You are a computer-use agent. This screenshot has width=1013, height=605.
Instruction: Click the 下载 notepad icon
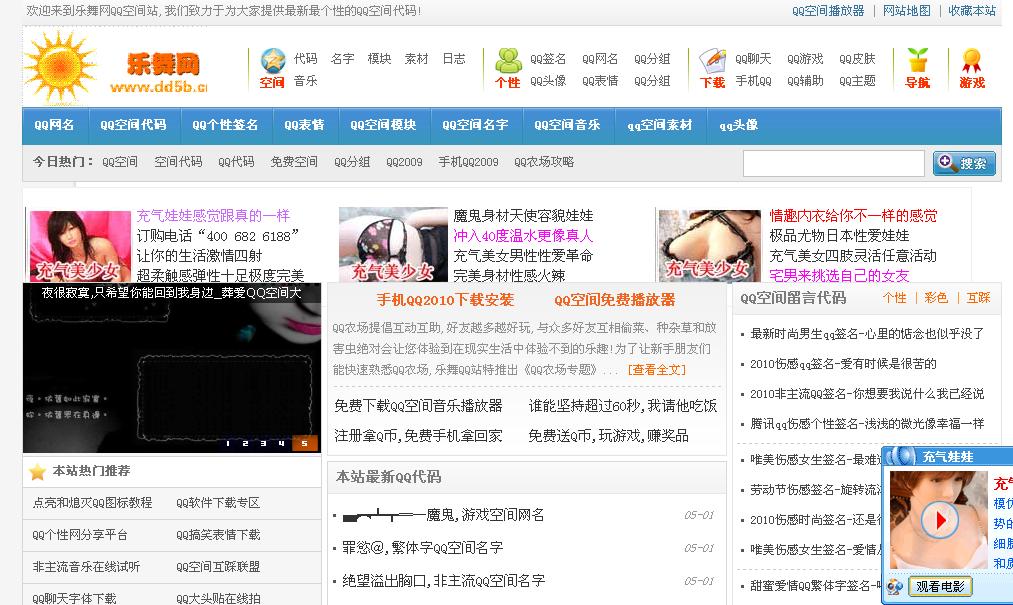pos(712,61)
